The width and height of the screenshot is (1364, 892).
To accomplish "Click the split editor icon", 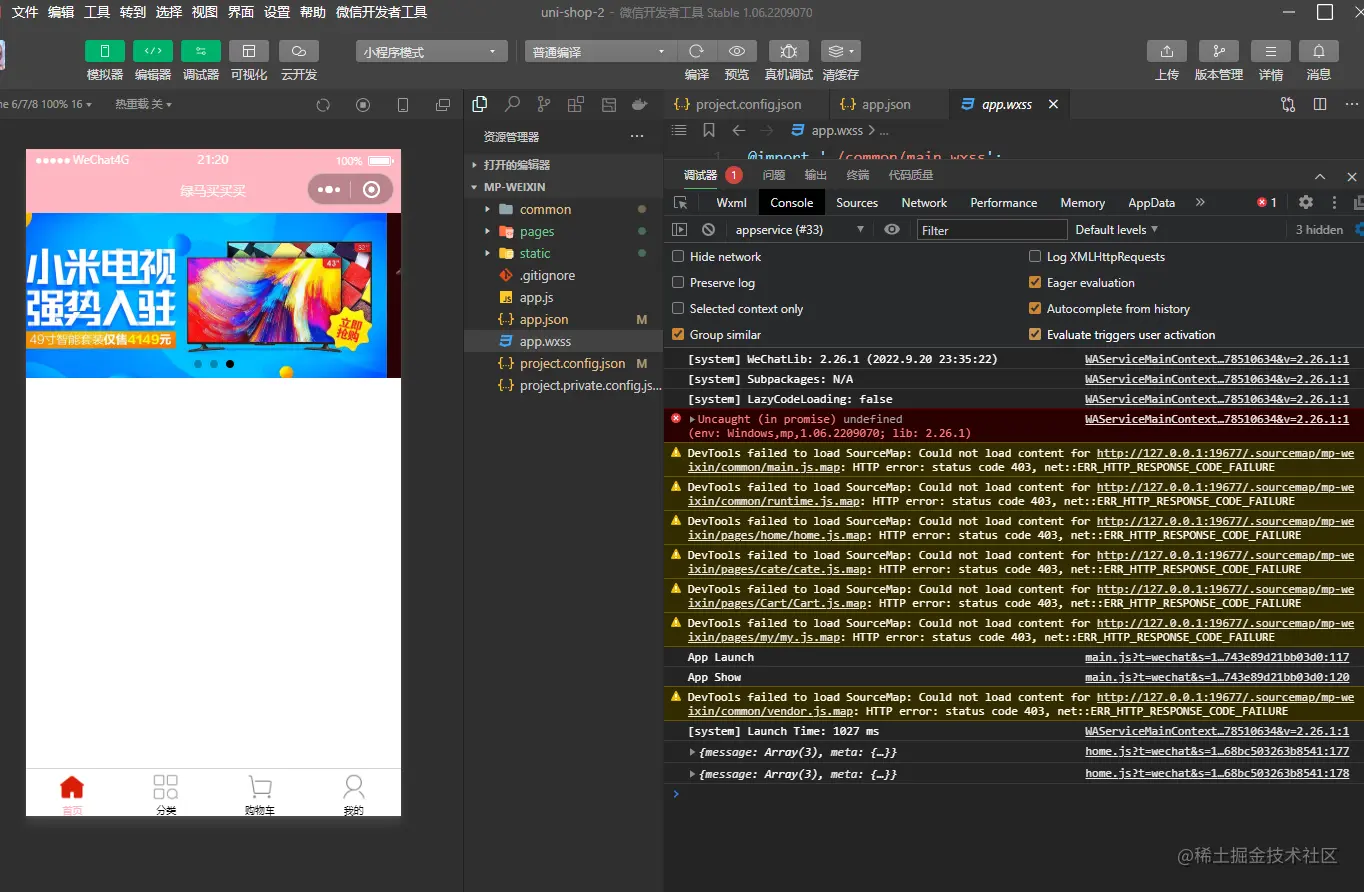I will (1320, 104).
